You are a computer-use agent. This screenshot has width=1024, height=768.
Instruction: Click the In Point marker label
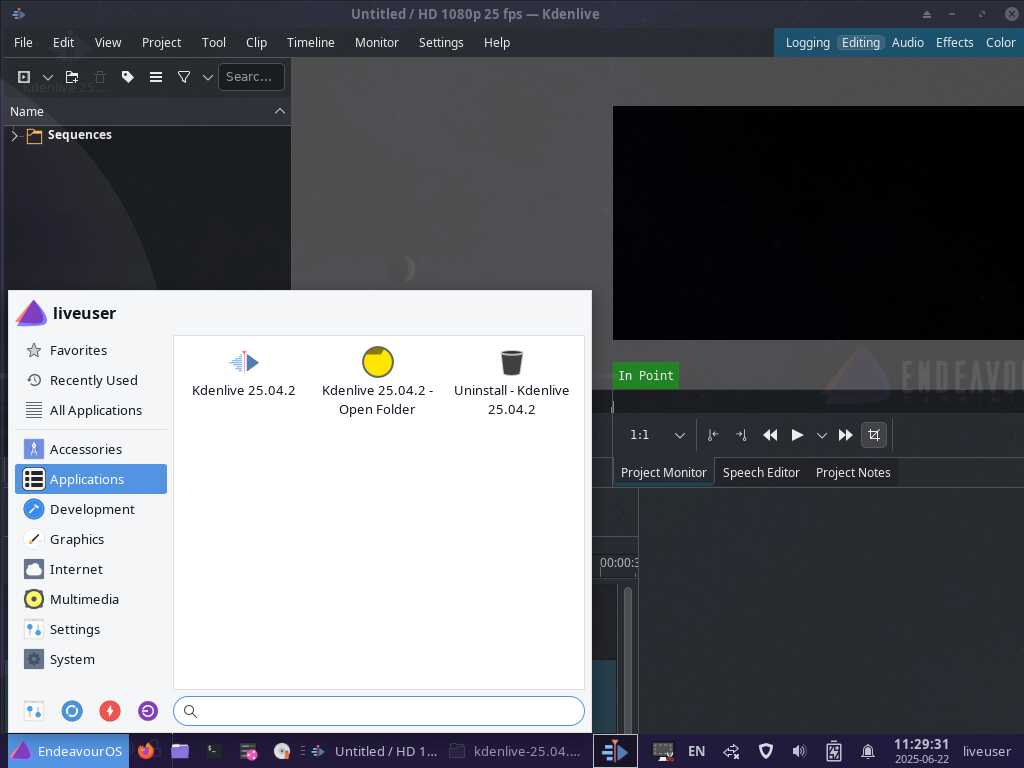coord(645,376)
